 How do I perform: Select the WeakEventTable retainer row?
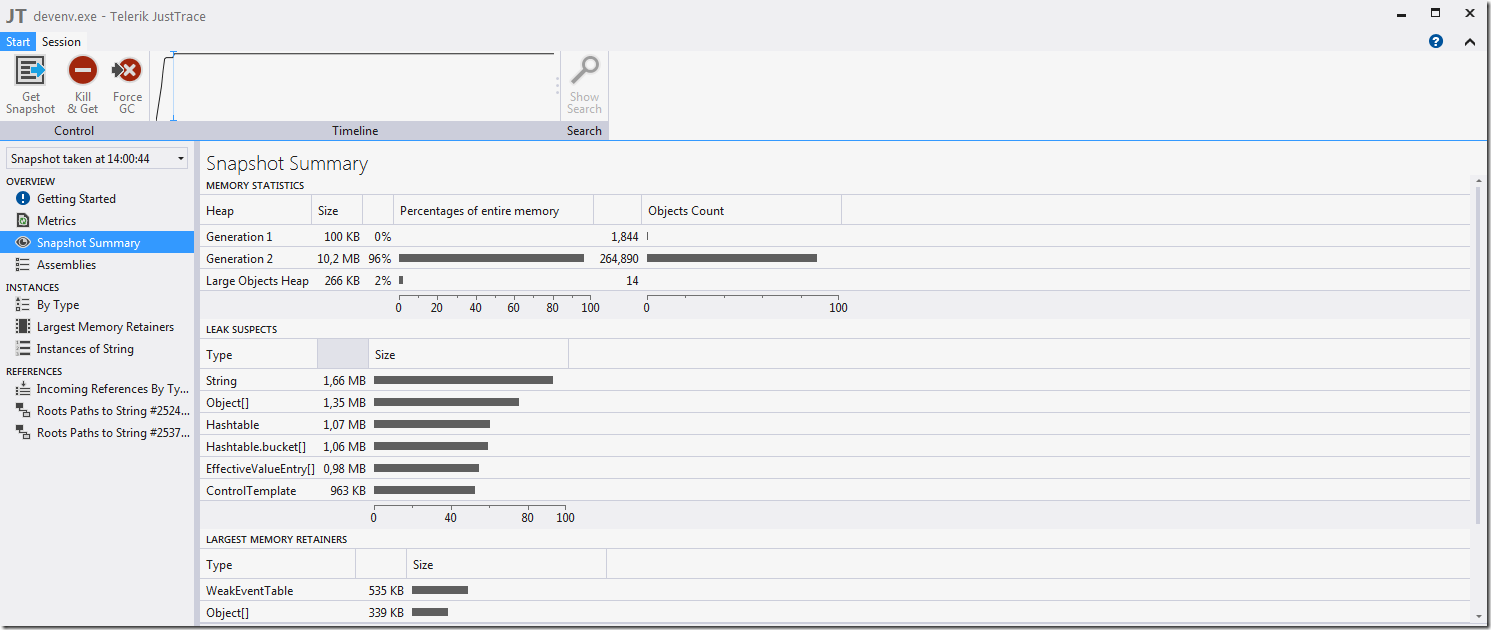click(835, 591)
